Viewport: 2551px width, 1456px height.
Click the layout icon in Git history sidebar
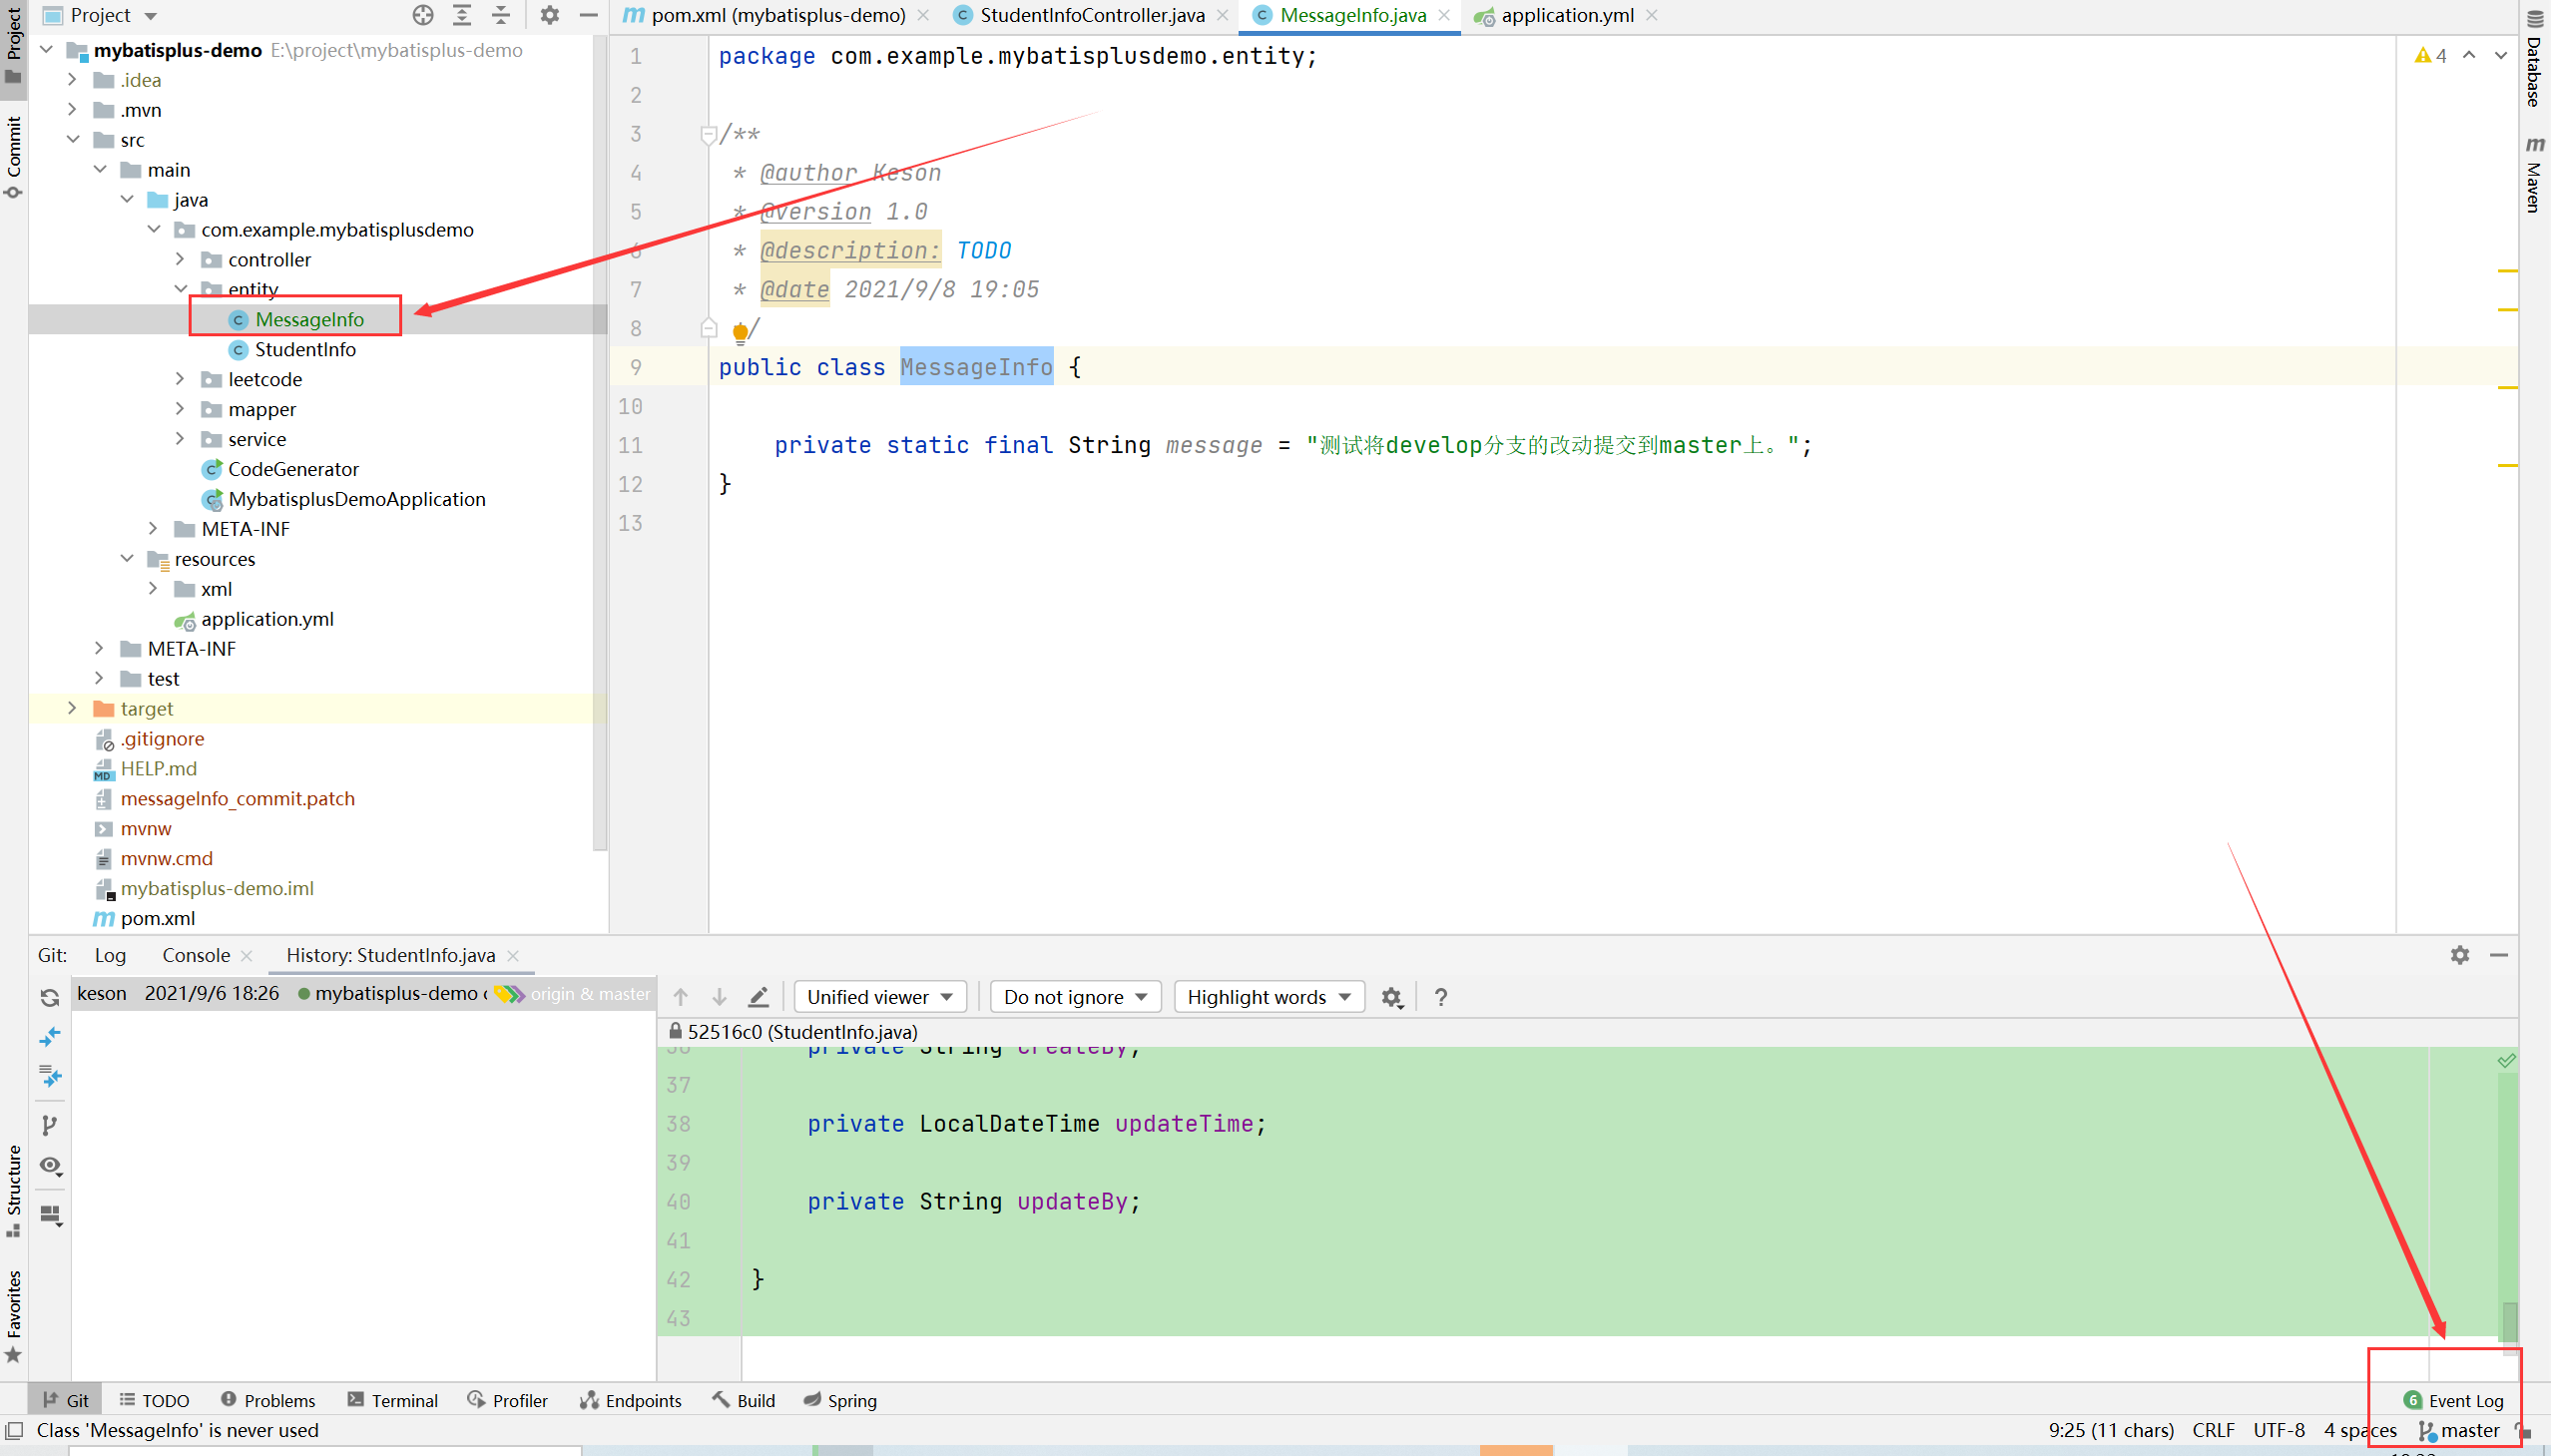point(51,1216)
